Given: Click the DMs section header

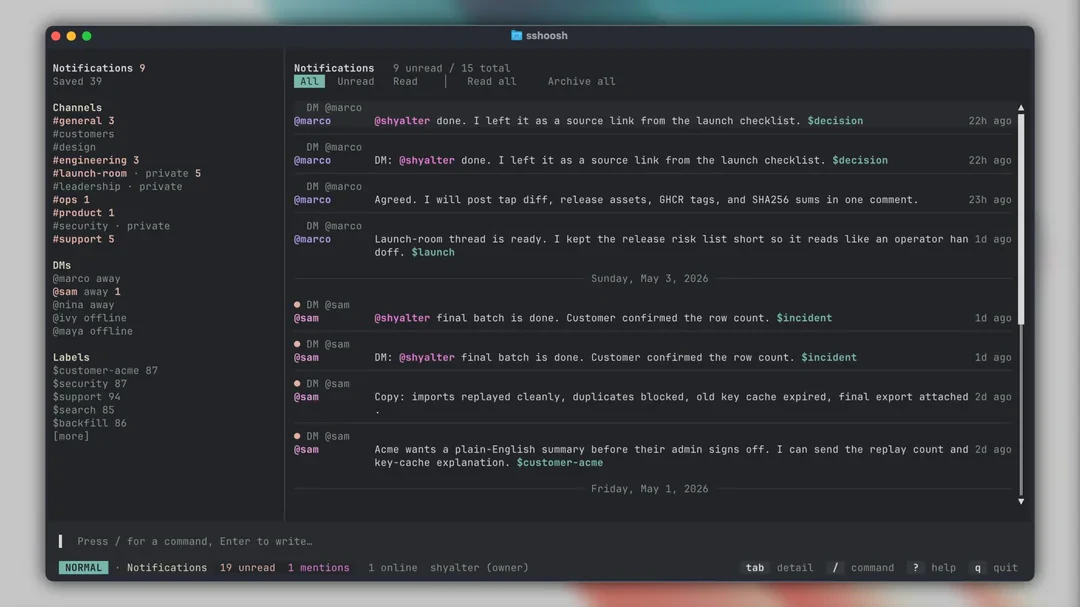Looking at the screenshot, I should pyautogui.click(x=61, y=265).
